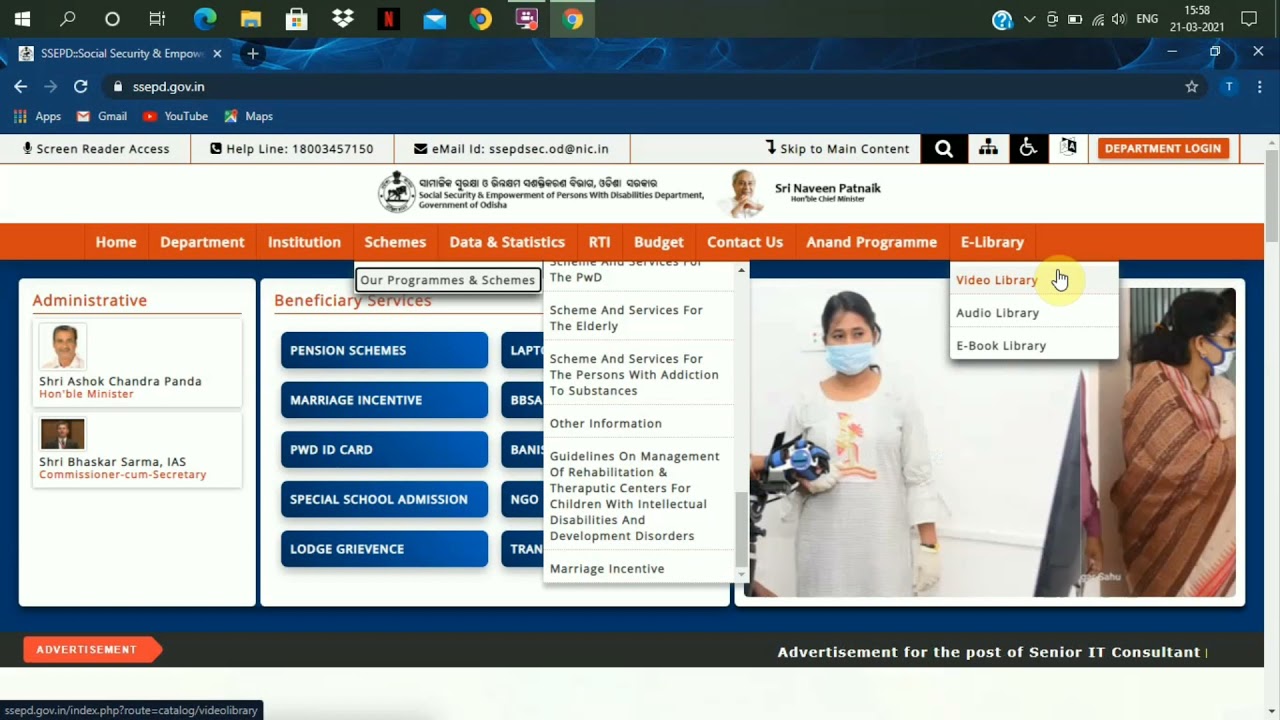1280x720 pixels.
Task: Open the RTI menu item
Action: coord(599,242)
